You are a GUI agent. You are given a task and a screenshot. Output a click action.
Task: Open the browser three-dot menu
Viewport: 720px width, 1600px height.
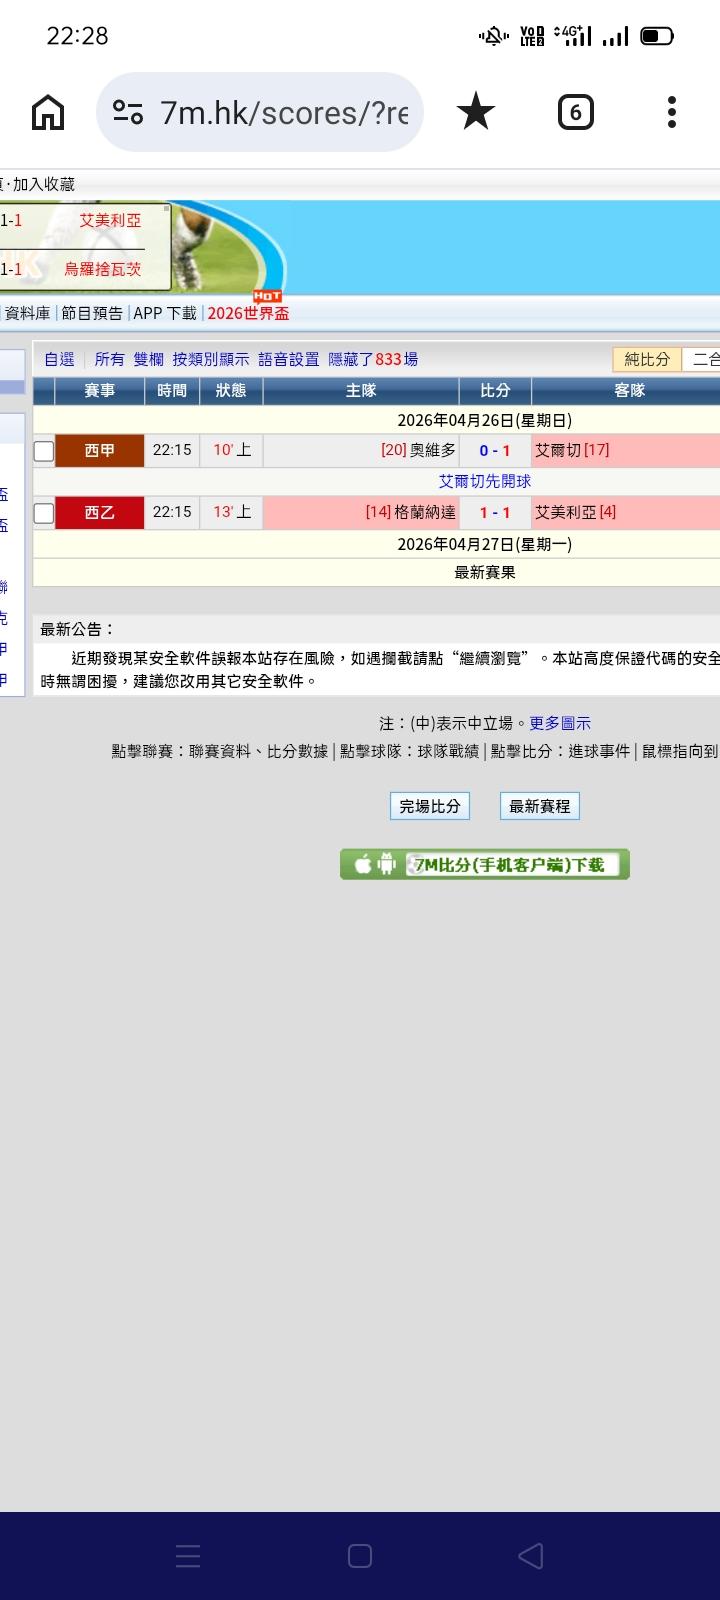click(x=672, y=112)
